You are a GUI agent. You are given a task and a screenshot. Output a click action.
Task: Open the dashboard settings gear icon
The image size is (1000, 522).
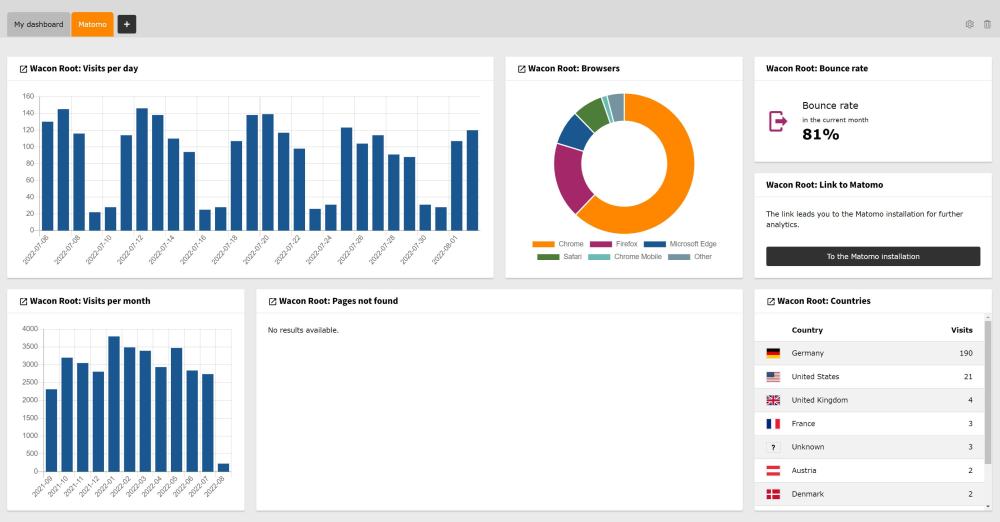[x=969, y=24]
